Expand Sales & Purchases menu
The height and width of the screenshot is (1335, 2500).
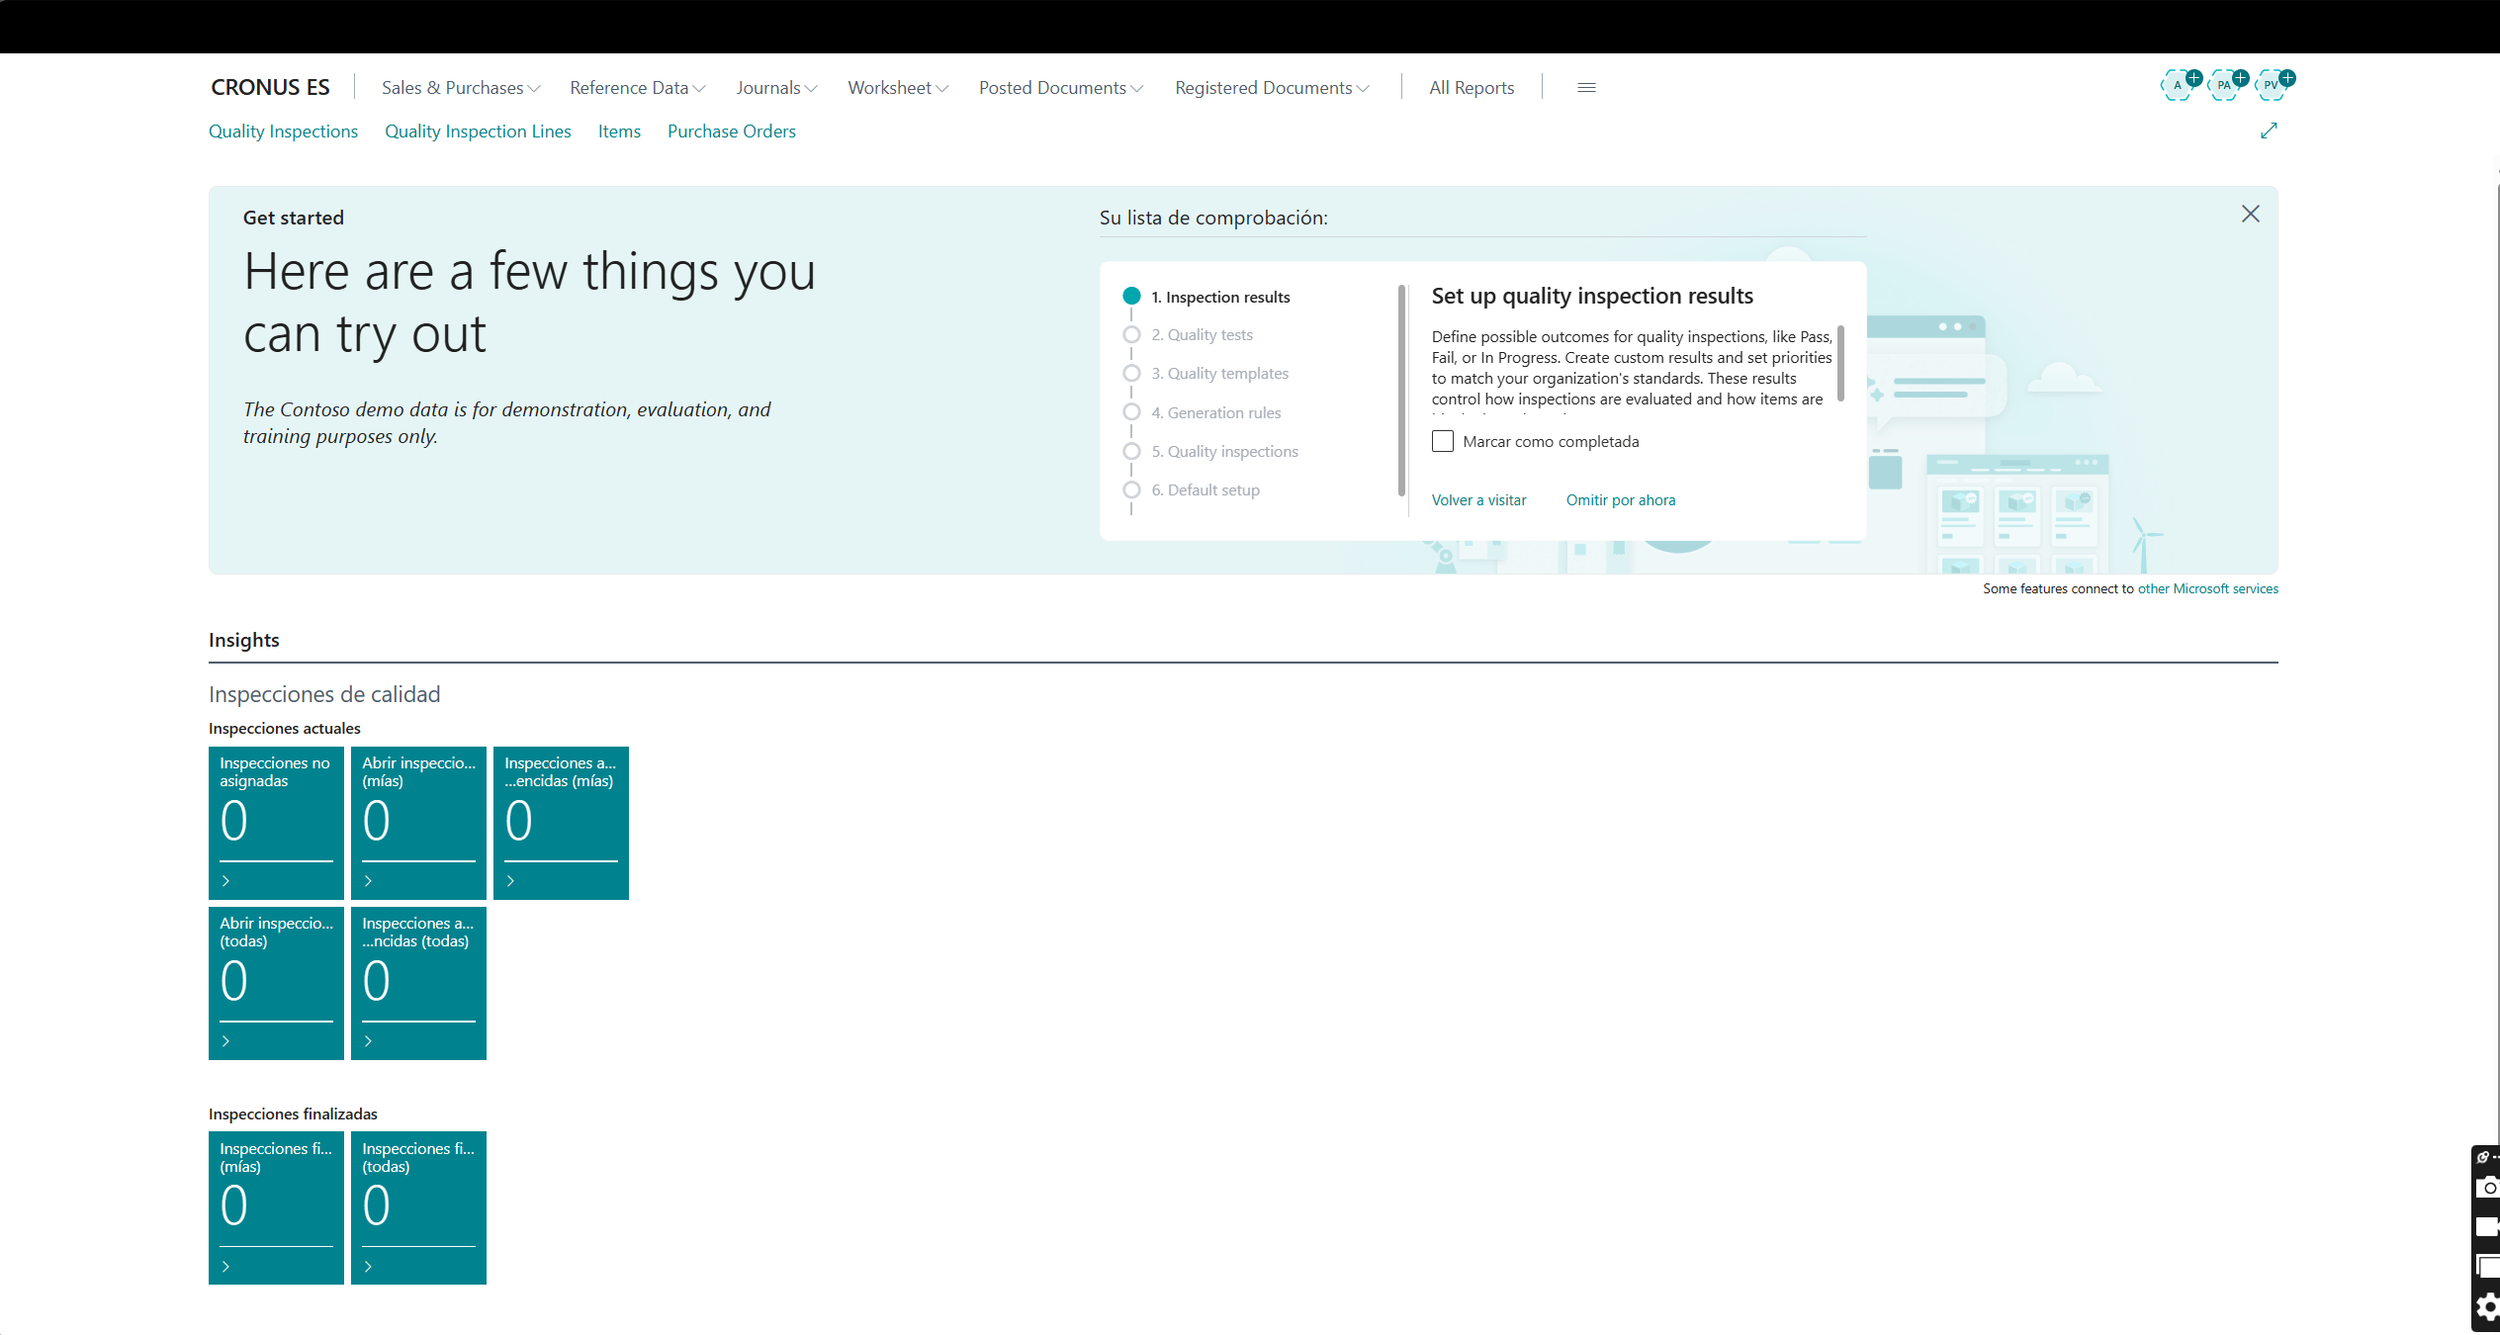click(460, 88)
